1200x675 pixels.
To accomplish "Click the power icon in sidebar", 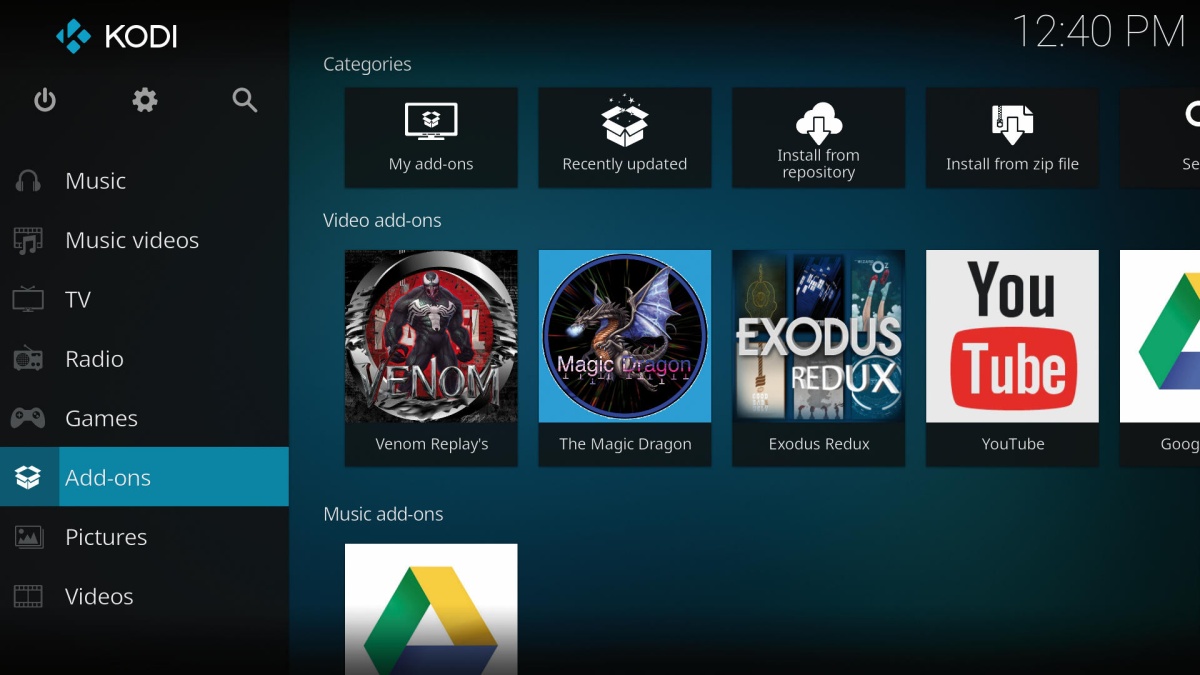I will tap(45, 100).
